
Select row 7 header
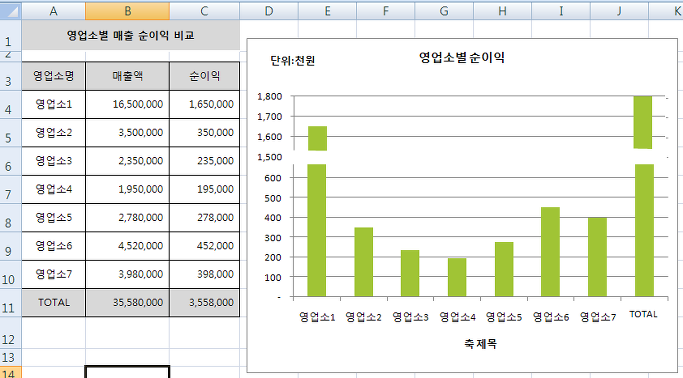point(10,189)
